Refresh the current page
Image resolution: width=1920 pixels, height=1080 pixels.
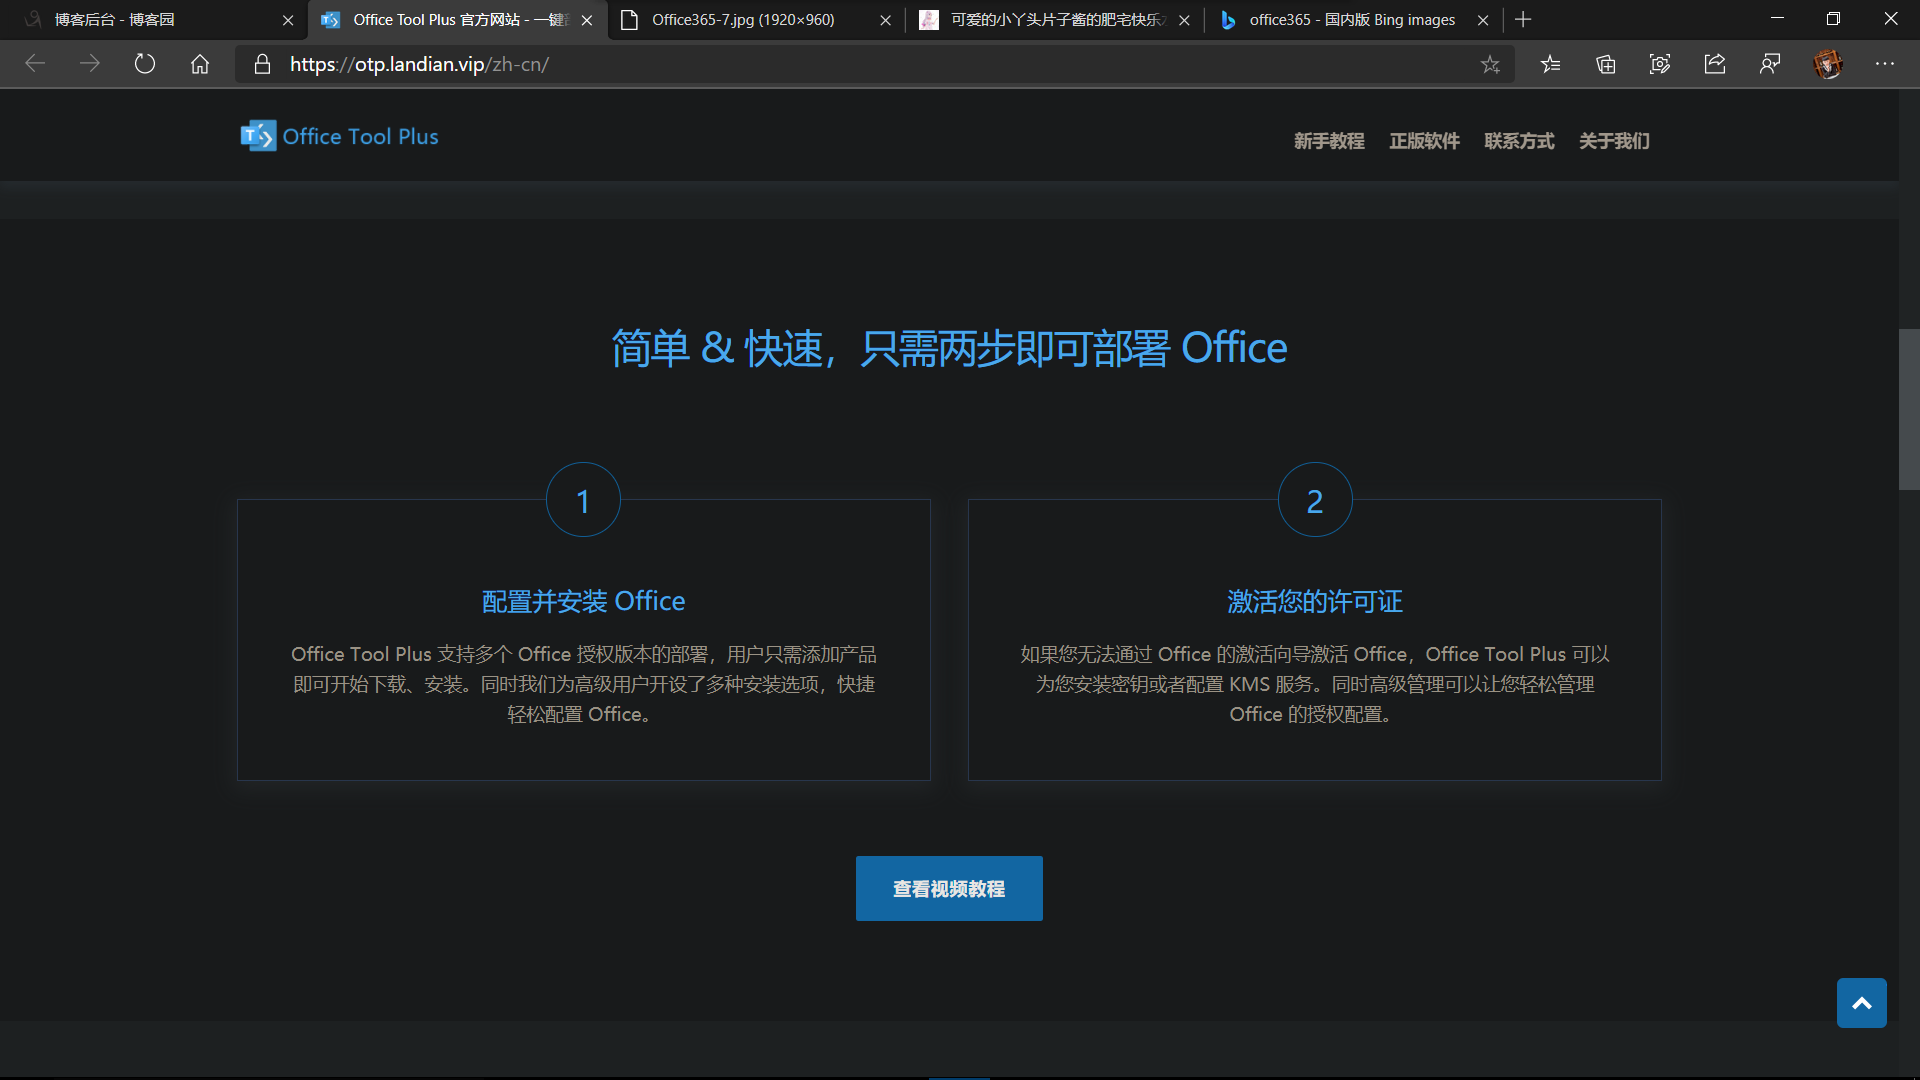click(x=145, y=64)
